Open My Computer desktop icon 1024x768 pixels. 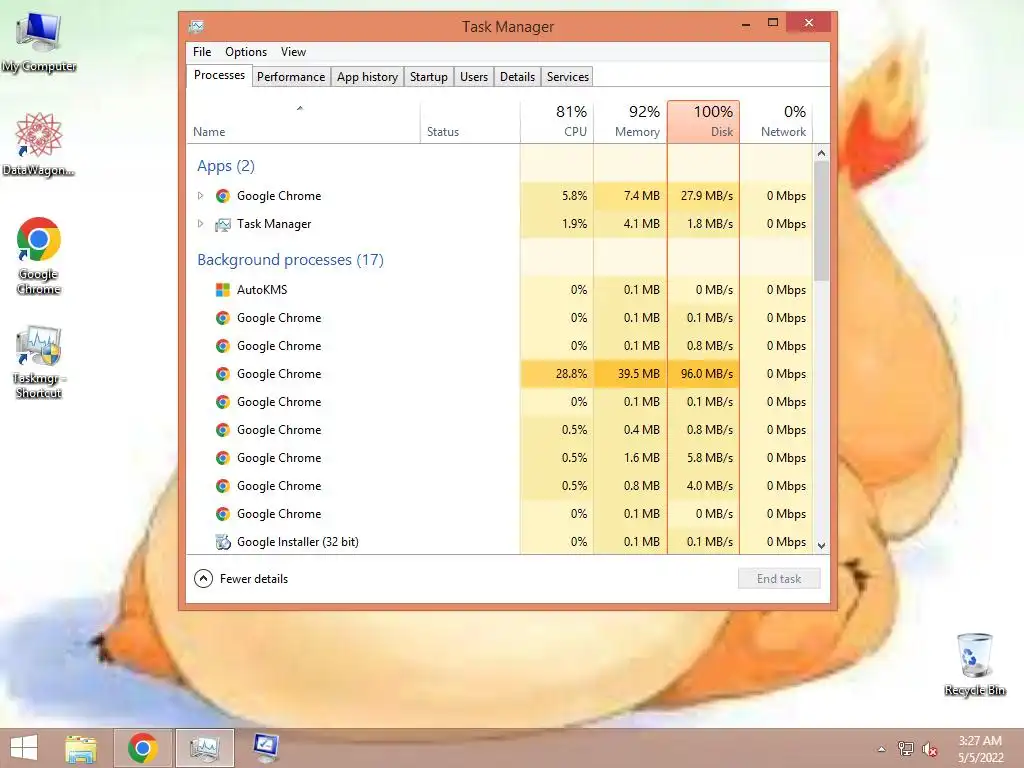click(x=39, y=42)
